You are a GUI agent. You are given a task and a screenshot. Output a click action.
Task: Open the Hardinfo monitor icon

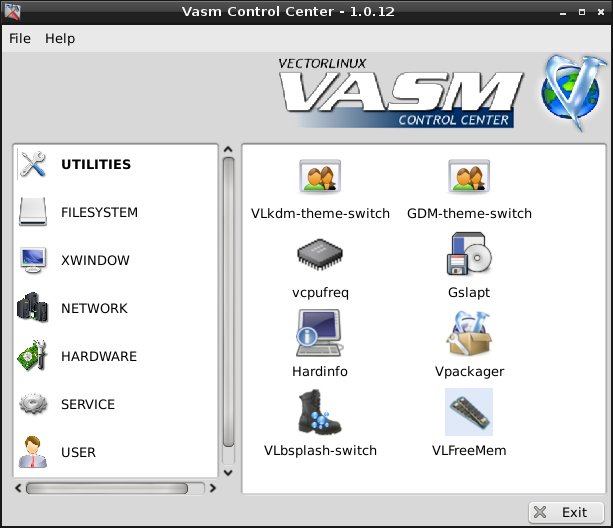320,335
